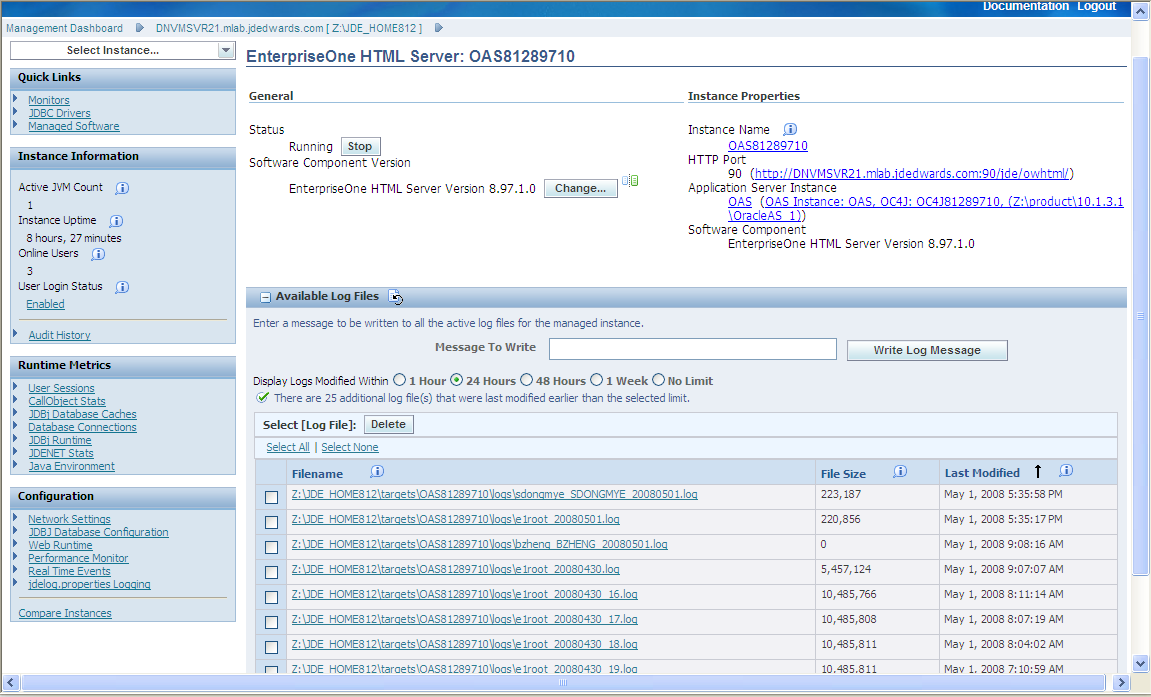Click info icon next to Instance Uptime
Viewport: 1151px width, 697px height.
click(x=116, y=221)
